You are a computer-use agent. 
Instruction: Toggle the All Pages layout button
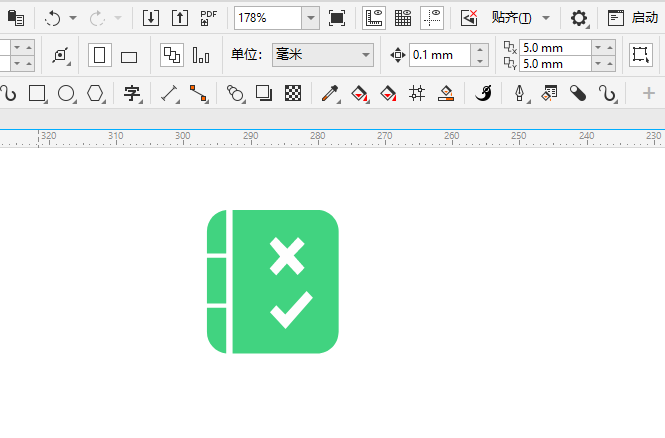click(172, 55)
